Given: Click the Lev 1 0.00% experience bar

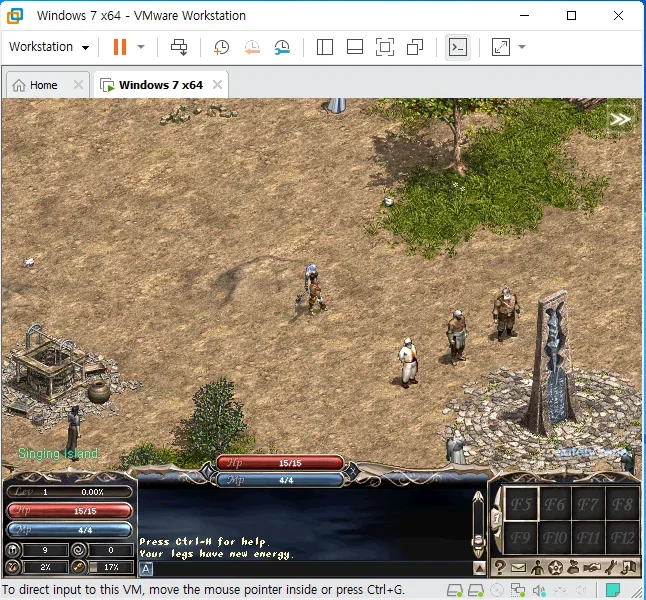Looking at the screenshot, I should coord(70,492).
